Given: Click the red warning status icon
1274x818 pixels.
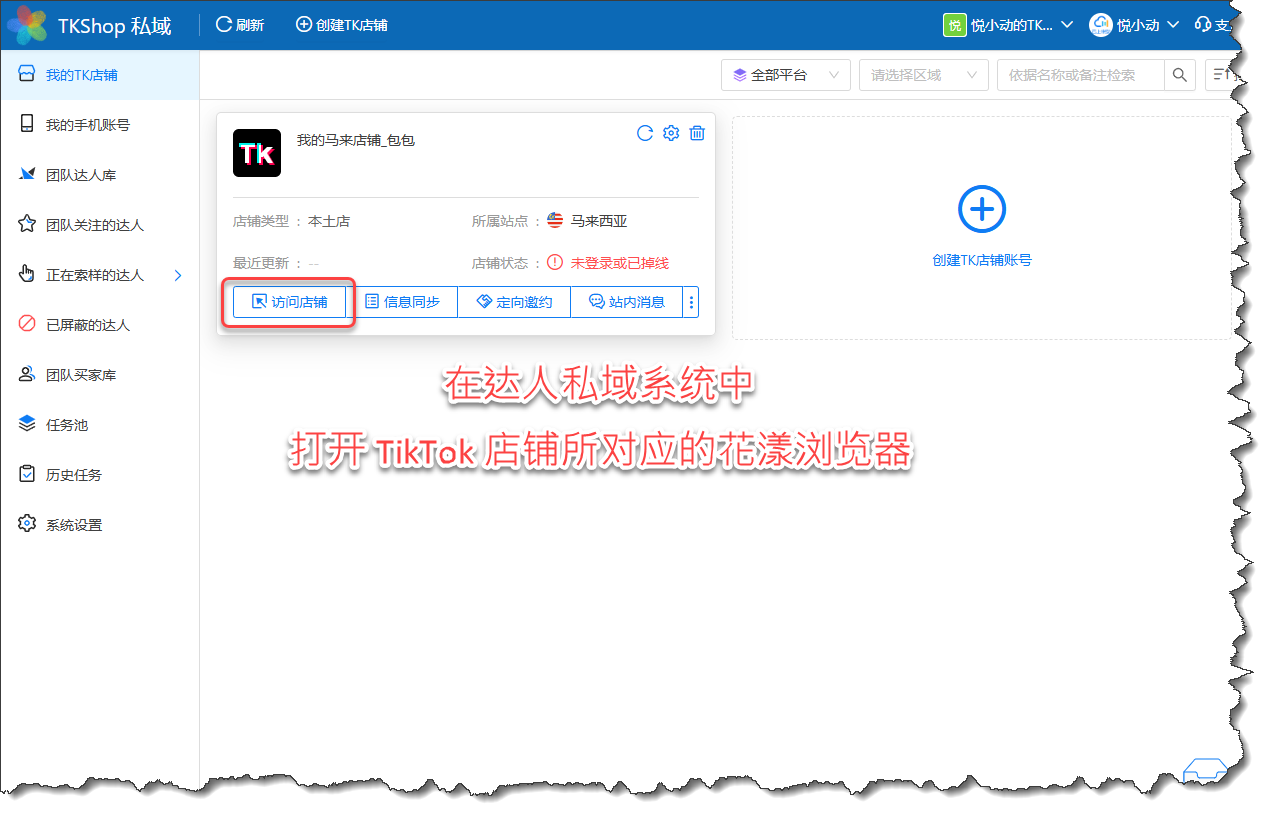Looking at the screenshot, I should (x=555, y=263).
